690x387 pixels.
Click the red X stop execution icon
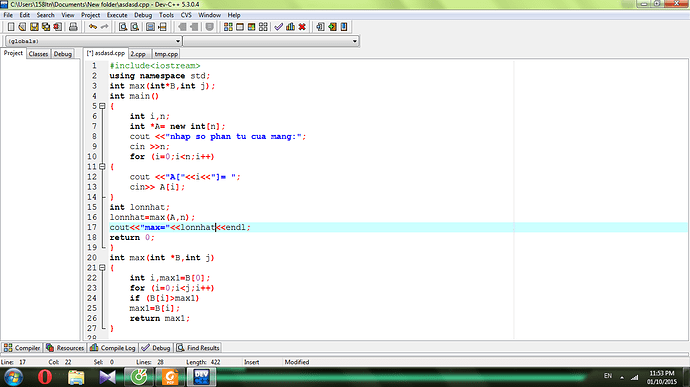(x=302, y=27)
